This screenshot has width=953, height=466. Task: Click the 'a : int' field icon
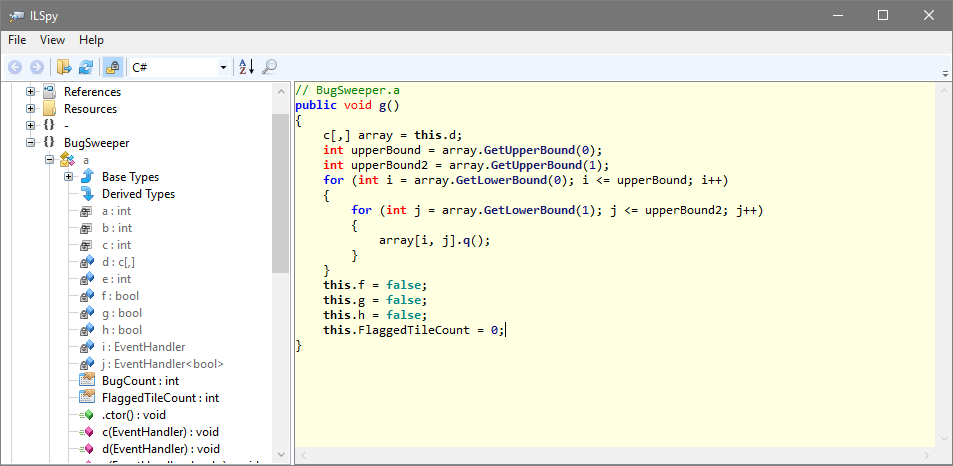86,211
